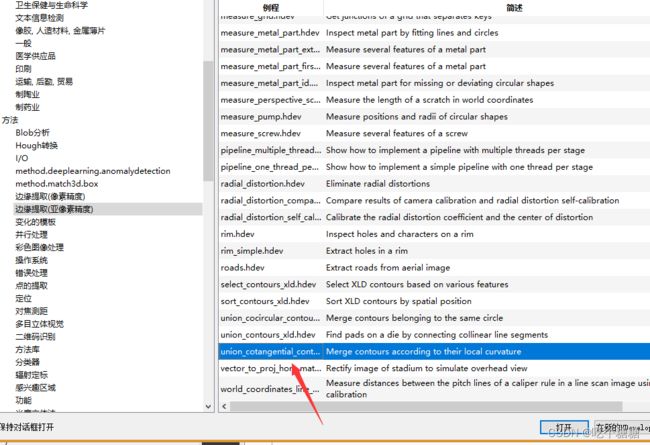Select example roads.hdev
Viewport: 650px width, 445px height.
pyautogui.click(x=434, y=267)
